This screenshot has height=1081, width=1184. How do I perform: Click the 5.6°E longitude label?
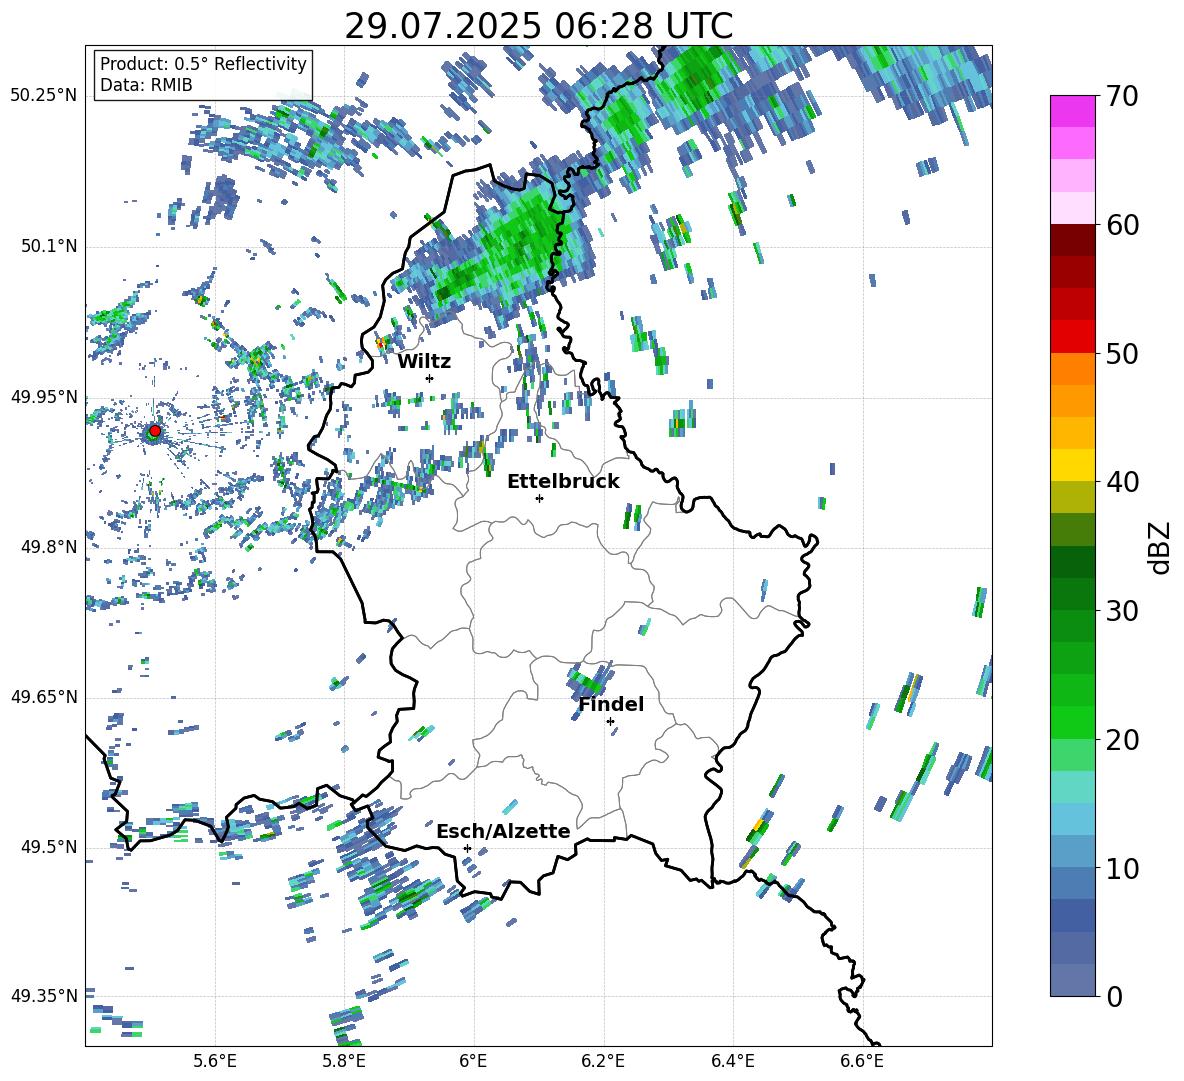[x=215, y=1061]
